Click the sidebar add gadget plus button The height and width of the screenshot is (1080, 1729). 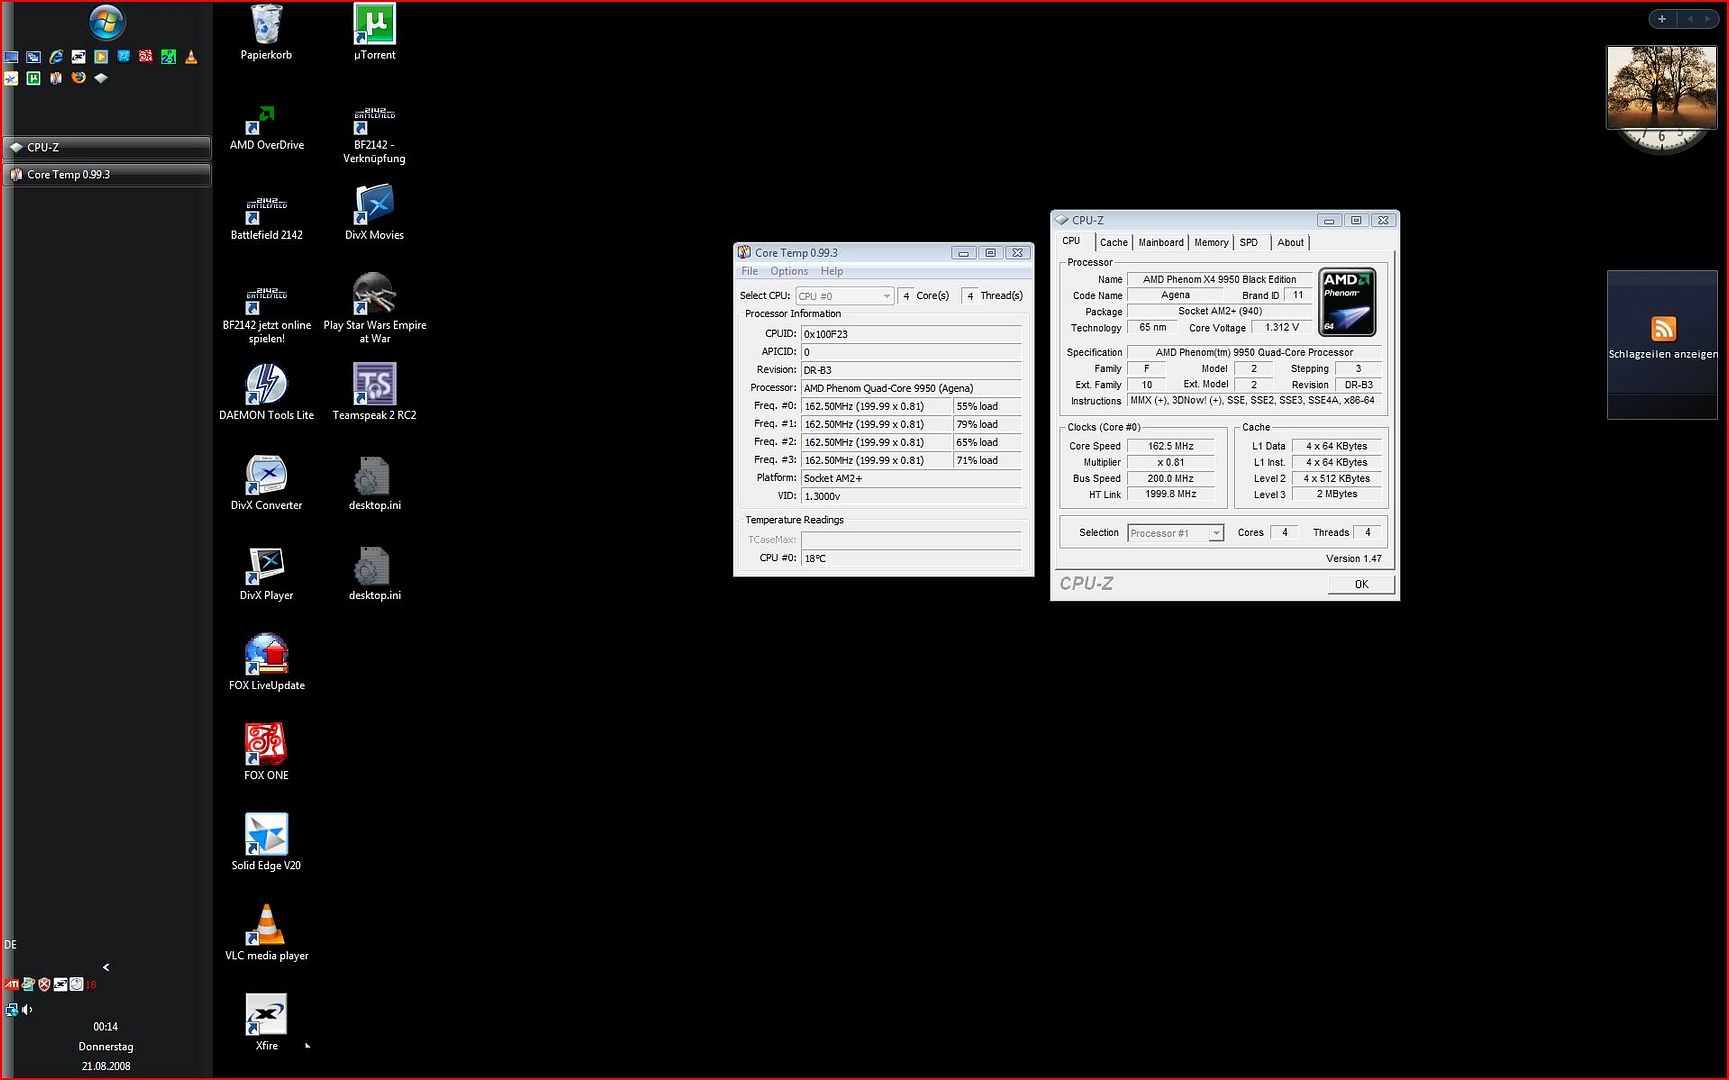click(x=1662, y=19)
